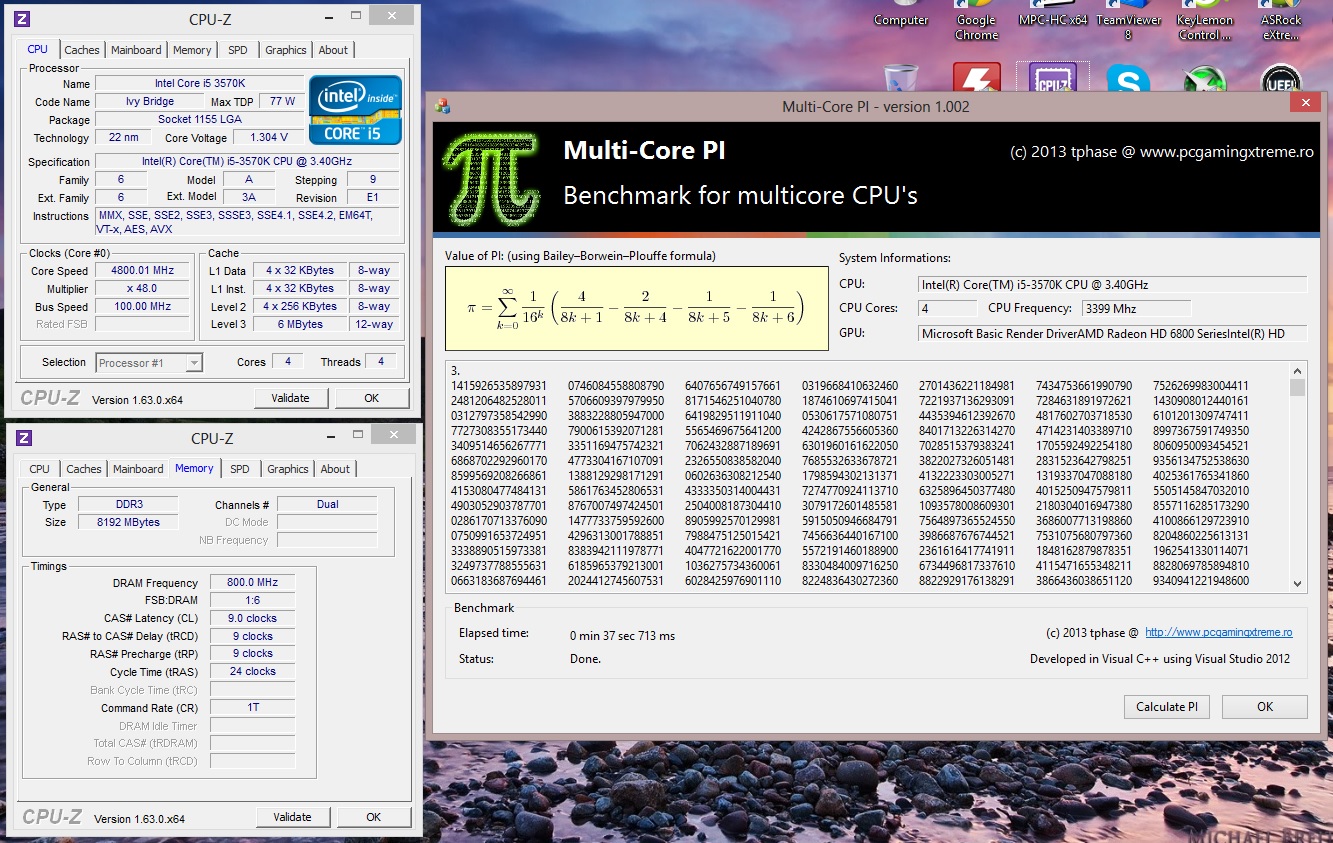
Task: Select the MPC-HC x64 desktop shortcut
Action: pos(1052,18)
